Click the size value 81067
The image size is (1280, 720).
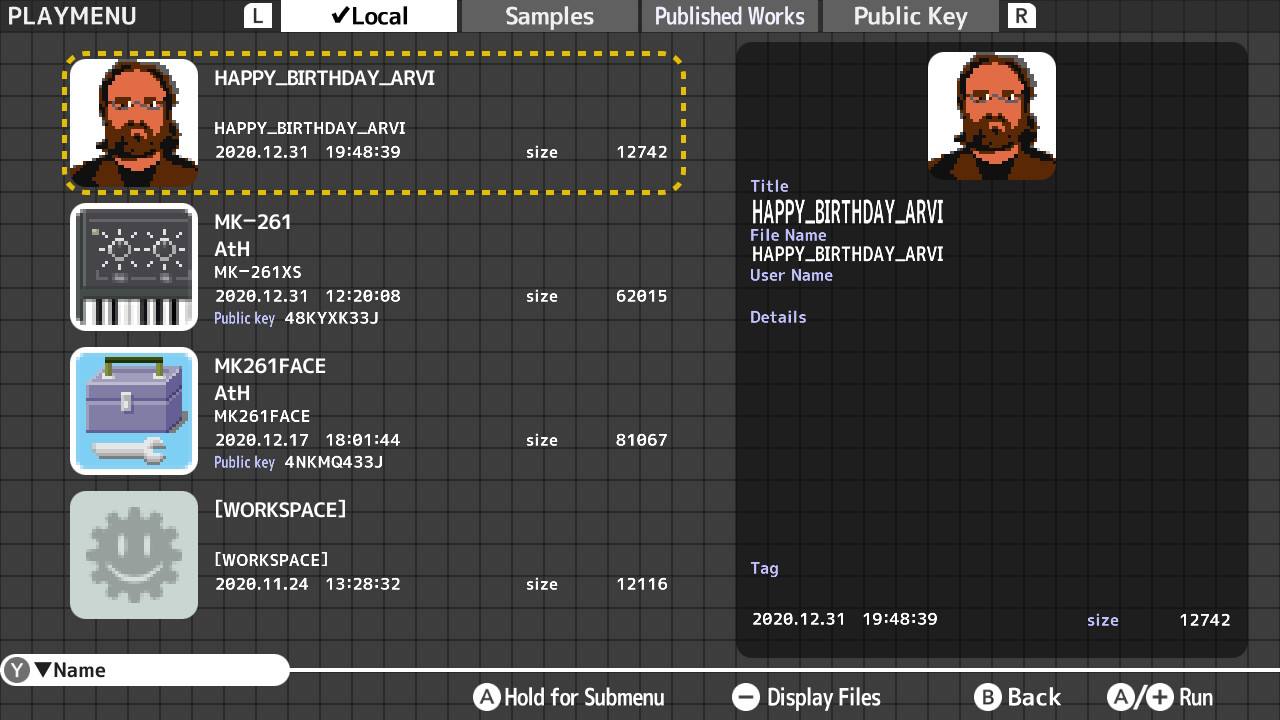(642, 440)
